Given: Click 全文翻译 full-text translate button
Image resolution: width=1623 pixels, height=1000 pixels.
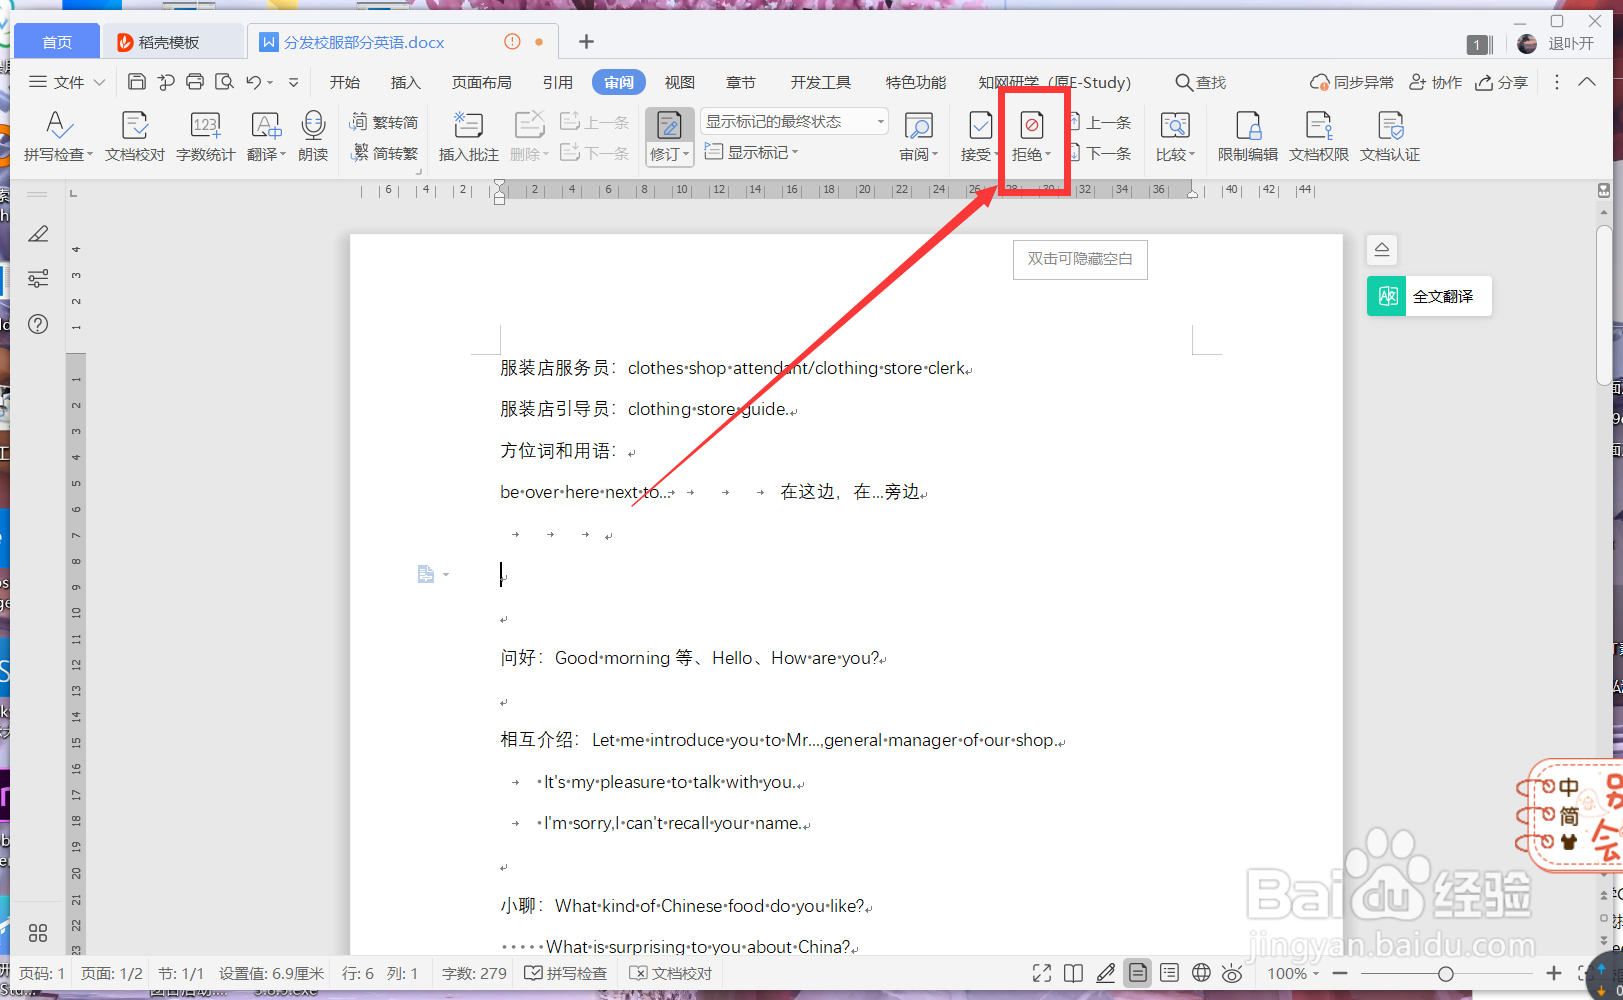Looking at the screenshot, I should pos(1429,296).
